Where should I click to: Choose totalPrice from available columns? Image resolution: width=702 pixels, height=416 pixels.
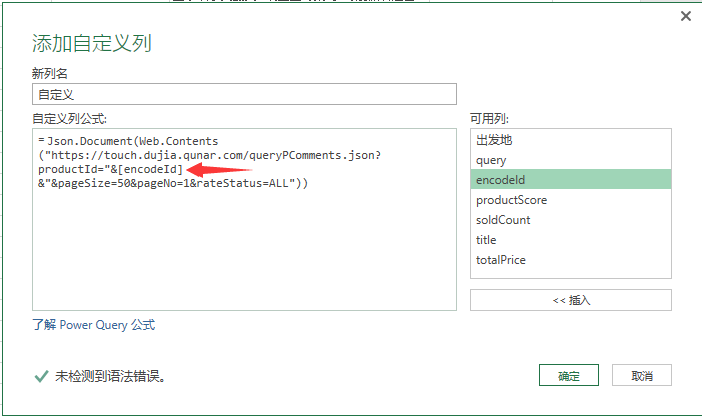coord(500,260)
